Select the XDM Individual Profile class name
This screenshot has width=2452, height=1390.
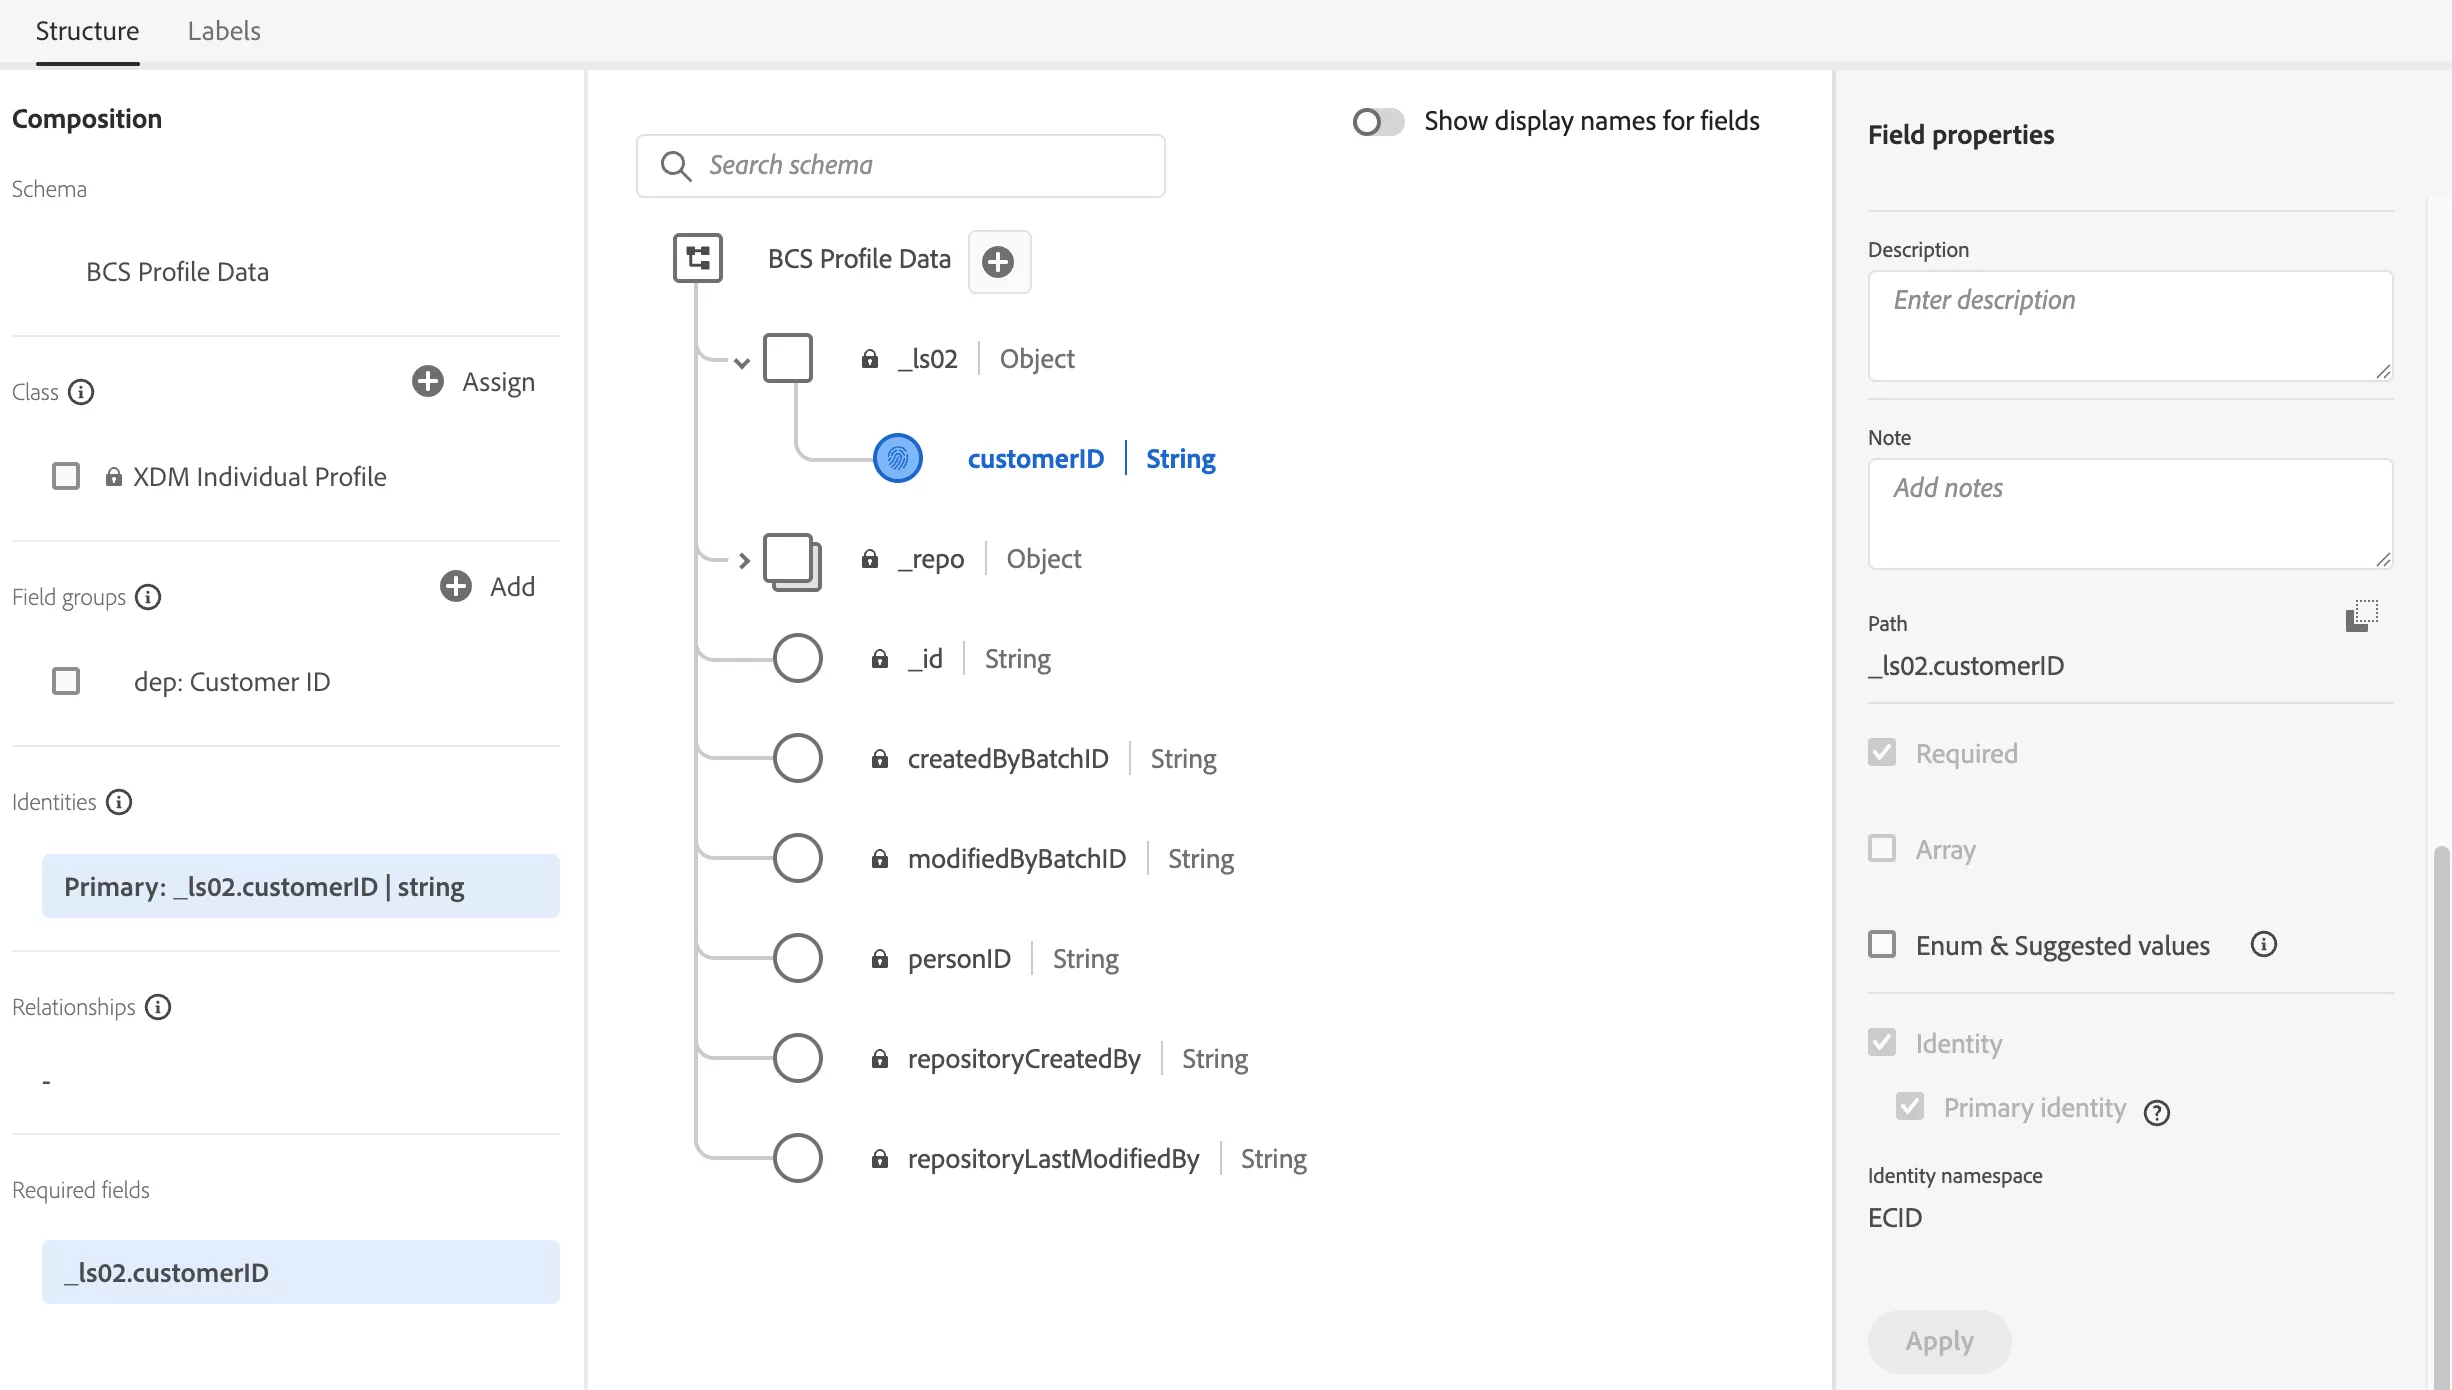(260, 477)
